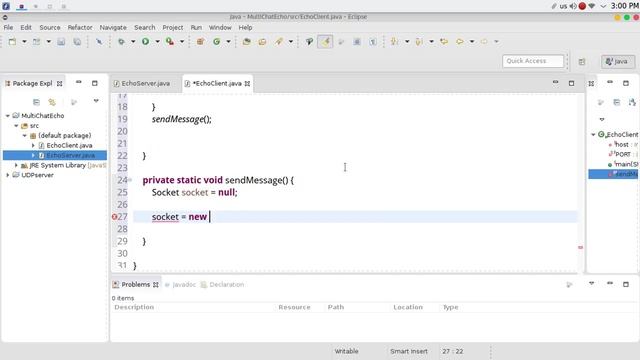
Task: Collapse the MultiChatEcho project node
Action: point(8,116)
